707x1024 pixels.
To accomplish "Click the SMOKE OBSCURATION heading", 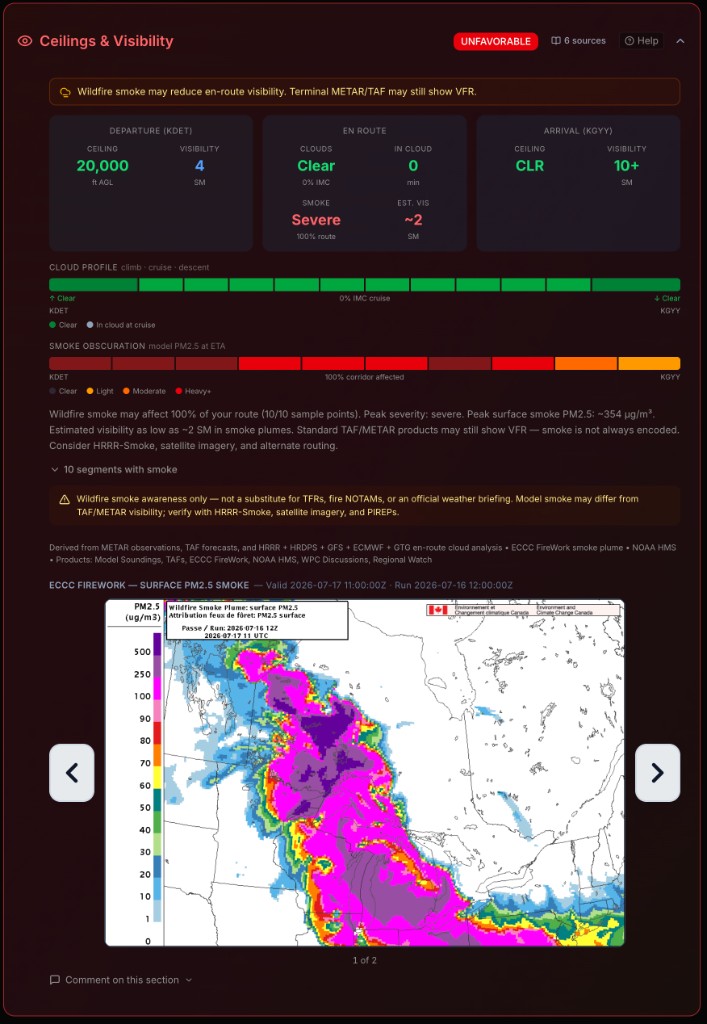I will [x=97, y=346].
